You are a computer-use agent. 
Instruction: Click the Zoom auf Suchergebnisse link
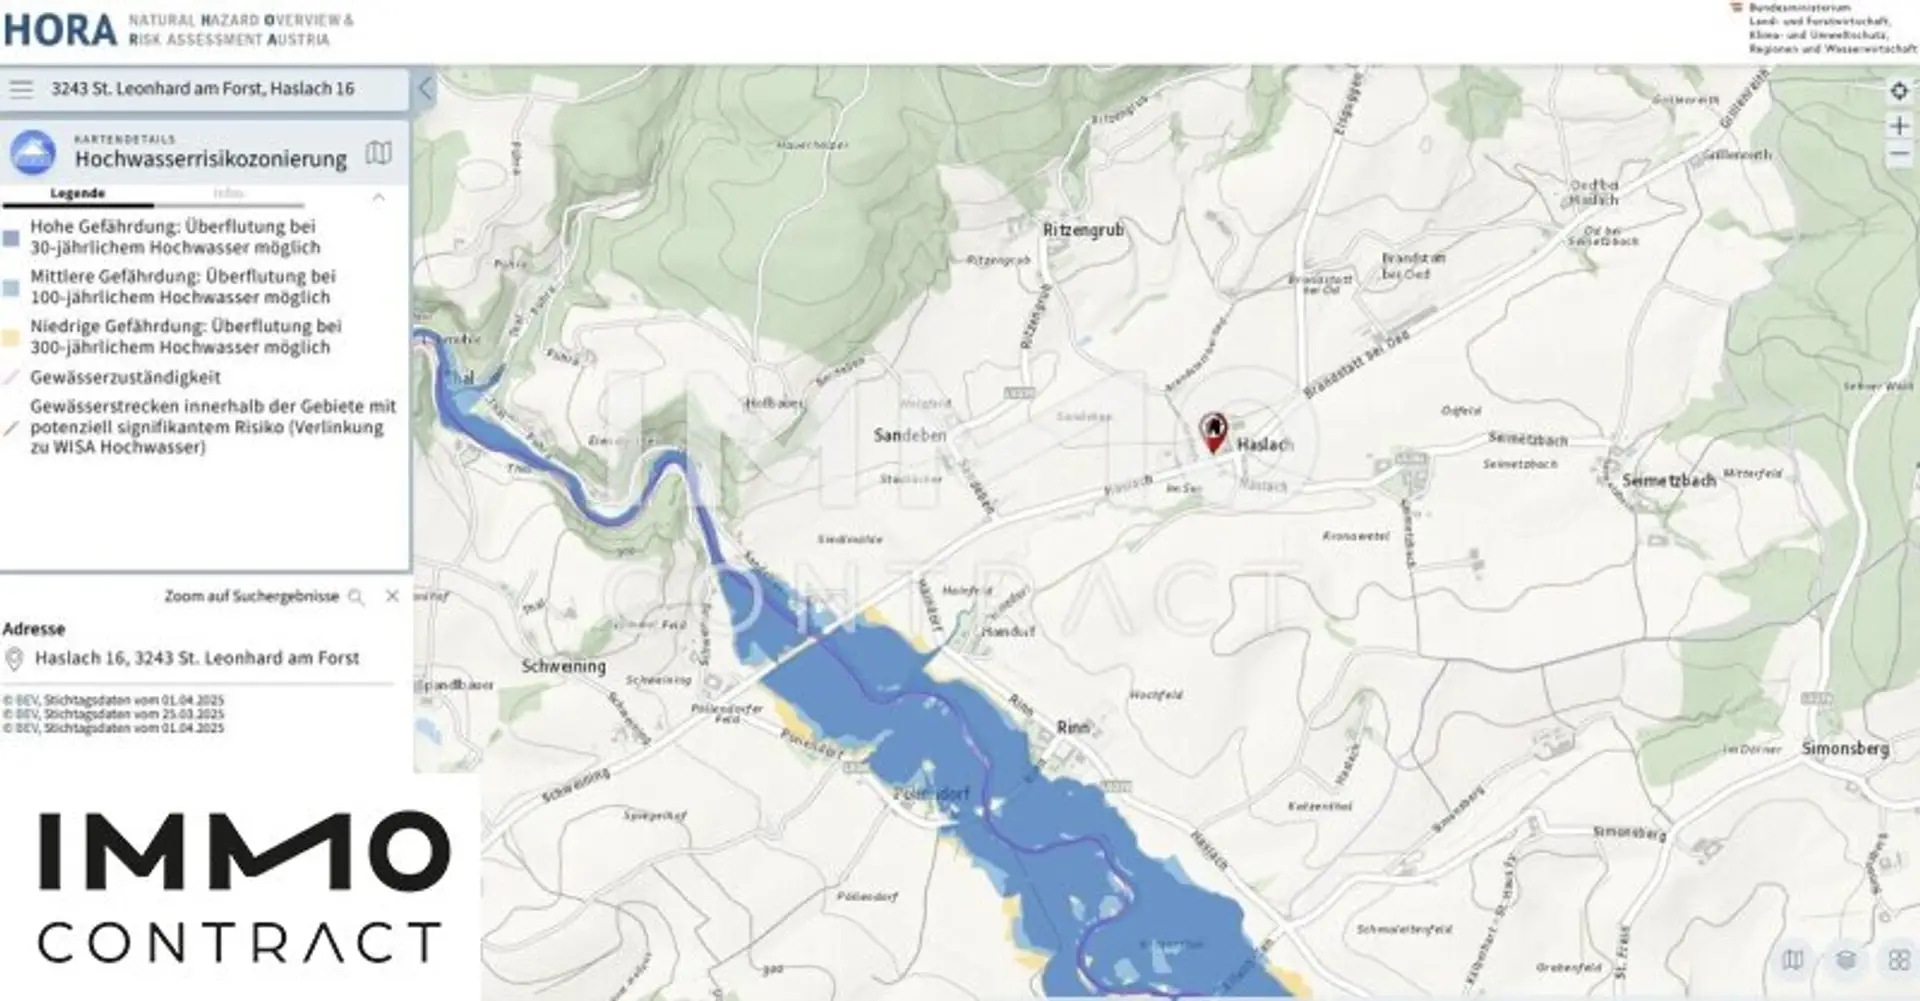point(252,596)
